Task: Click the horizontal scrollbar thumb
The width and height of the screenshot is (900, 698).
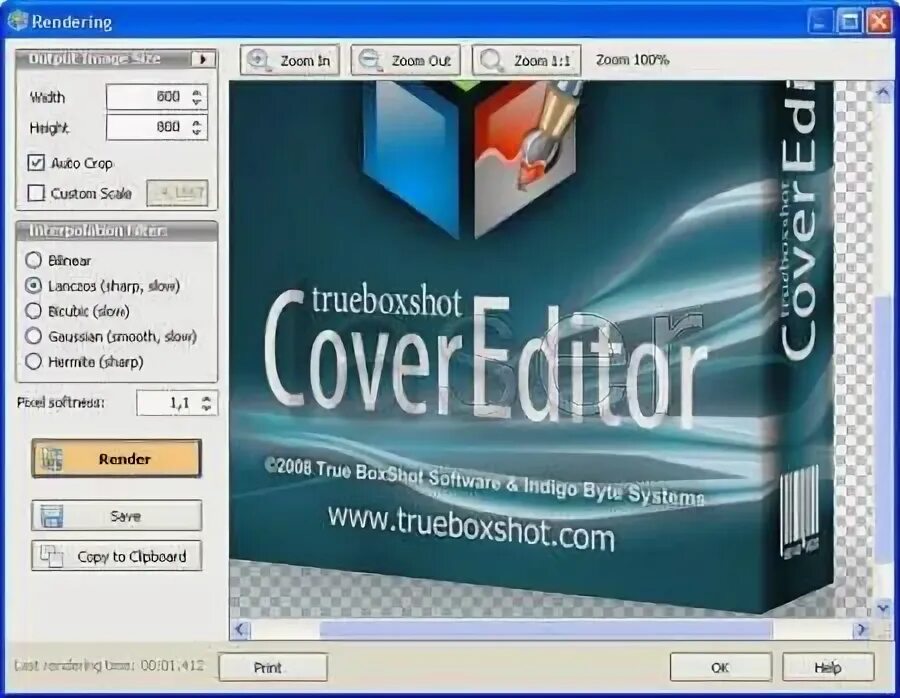Action: [546, 630]
